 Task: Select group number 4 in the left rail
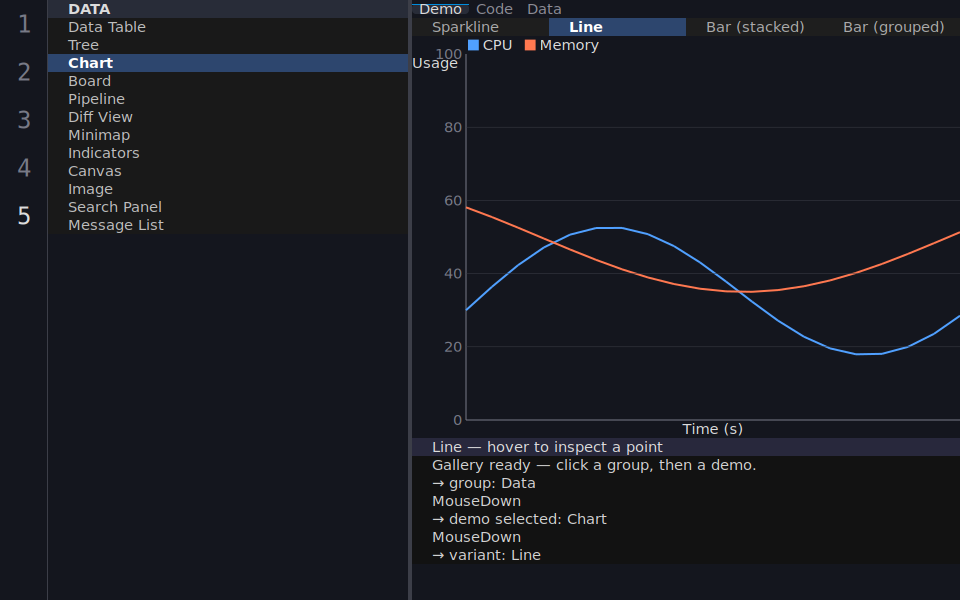point(24,168)
